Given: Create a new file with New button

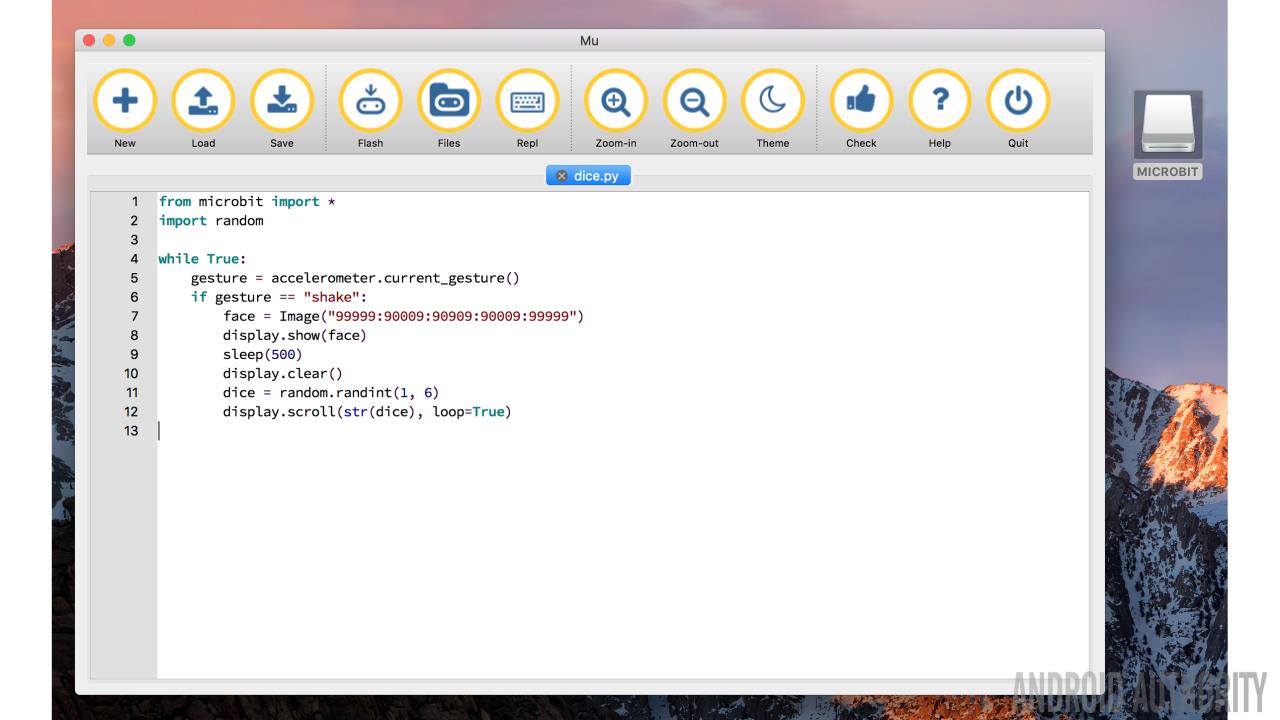Looking at the screenshot, I should (x=125, y=101).
